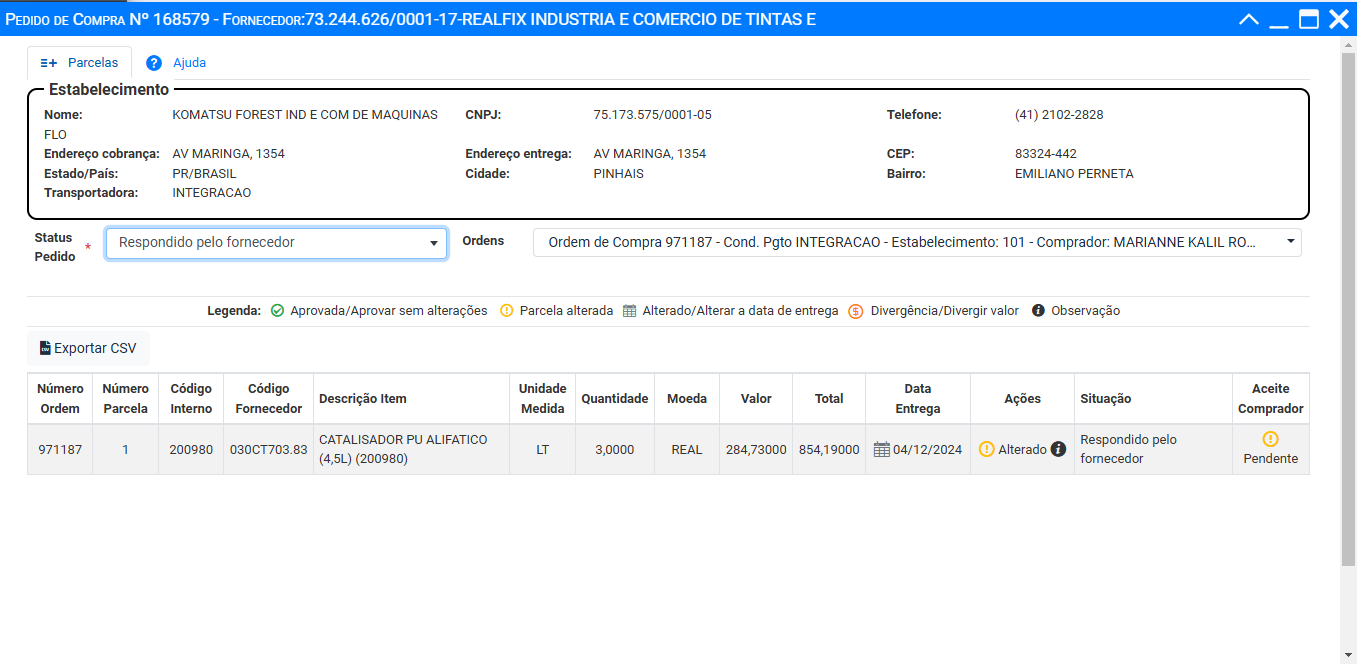1357x664 pixels.
Task: Click the Divergência dollar icon in legend
Action: click(856, 311)
